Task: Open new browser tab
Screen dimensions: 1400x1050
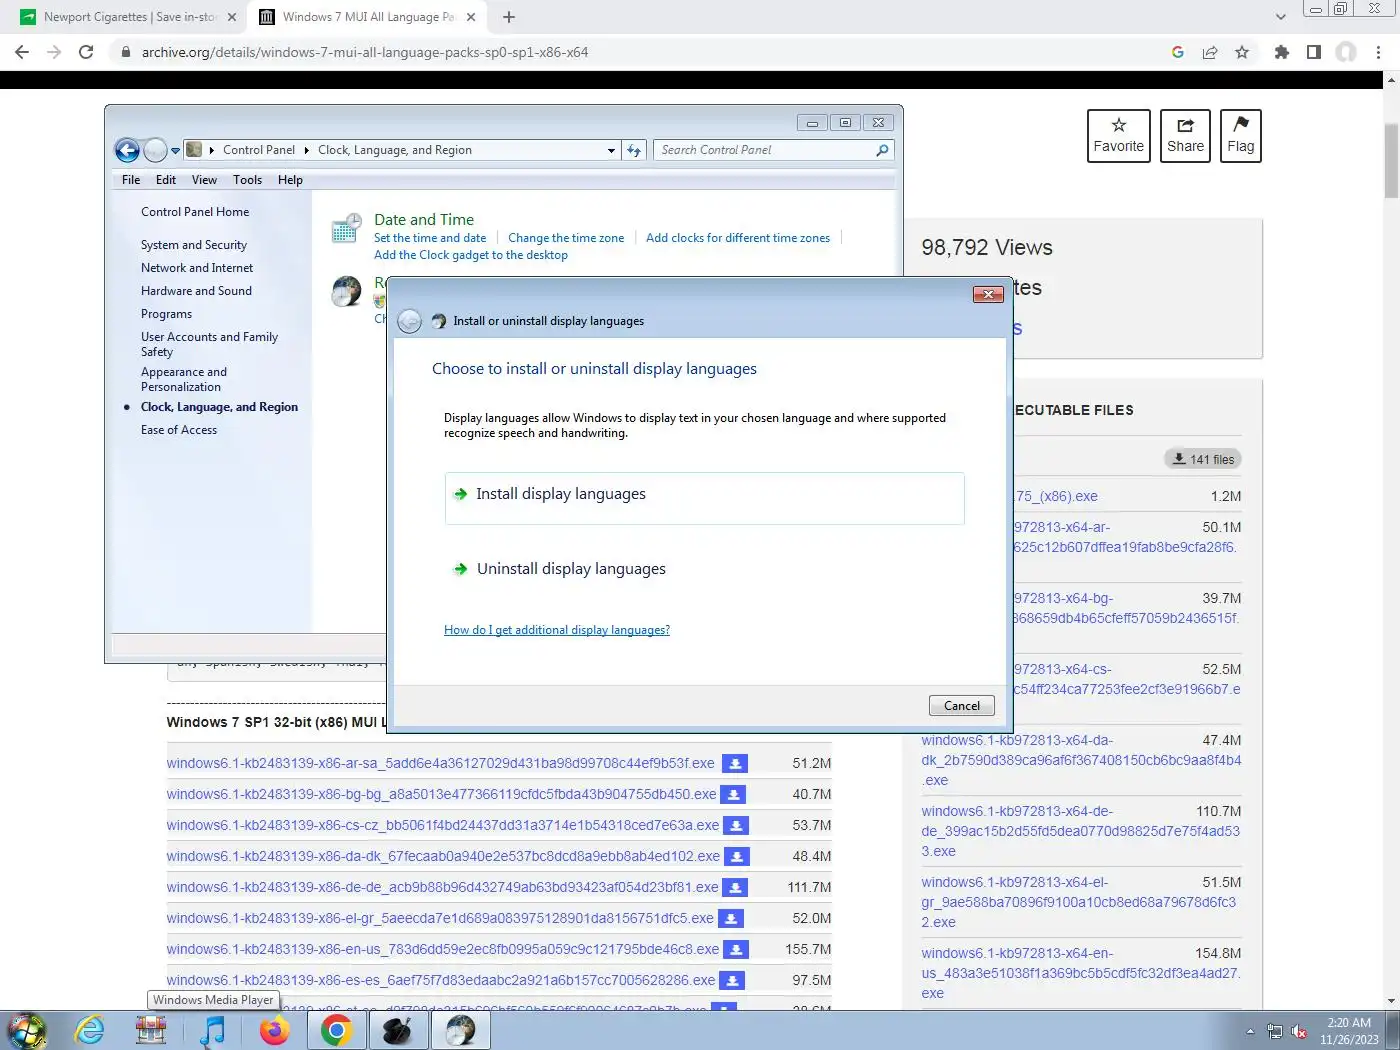Action: click(x=509, y=17)
